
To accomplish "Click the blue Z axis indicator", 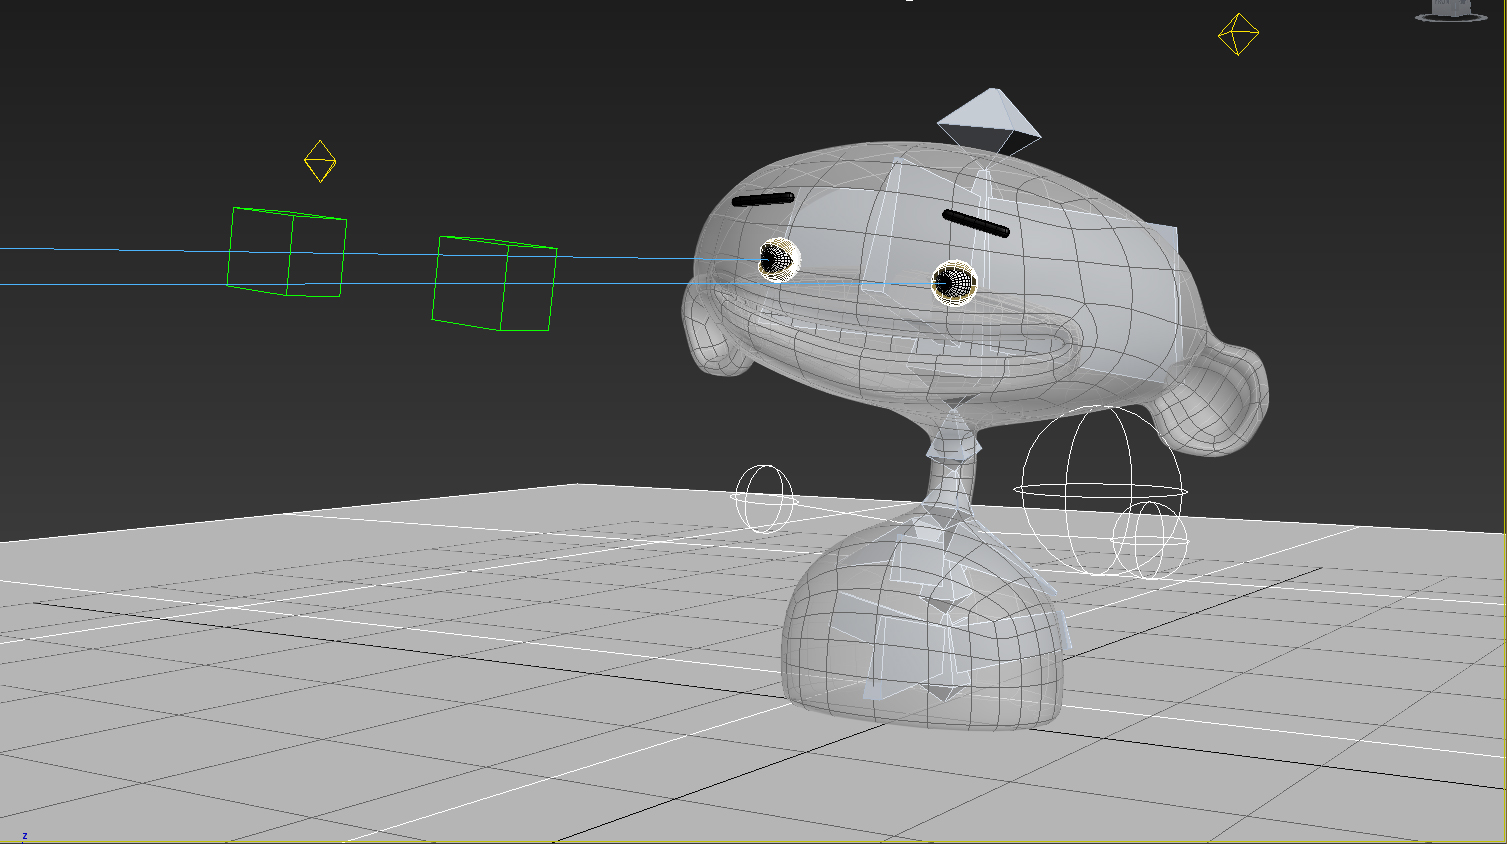I will [x=24, y=836].
